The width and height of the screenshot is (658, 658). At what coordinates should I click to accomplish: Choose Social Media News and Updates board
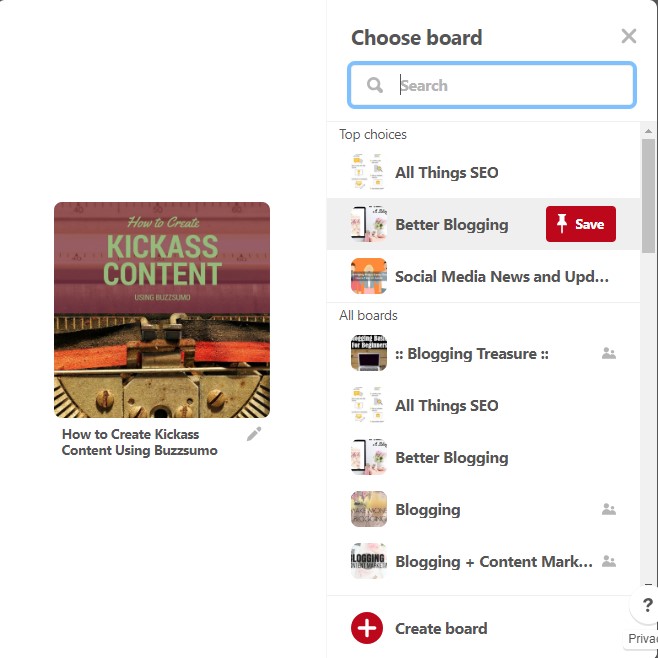coord(501,276)
